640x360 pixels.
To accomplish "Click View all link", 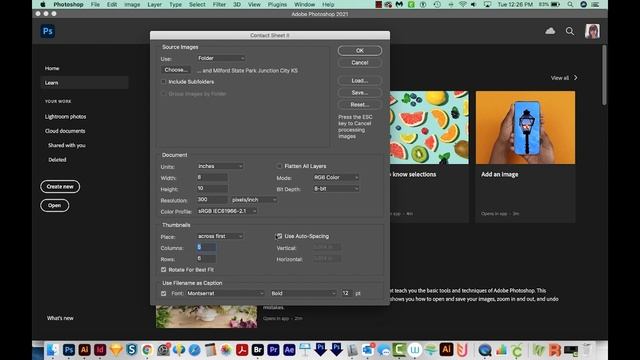I will [x=560, y=78].
